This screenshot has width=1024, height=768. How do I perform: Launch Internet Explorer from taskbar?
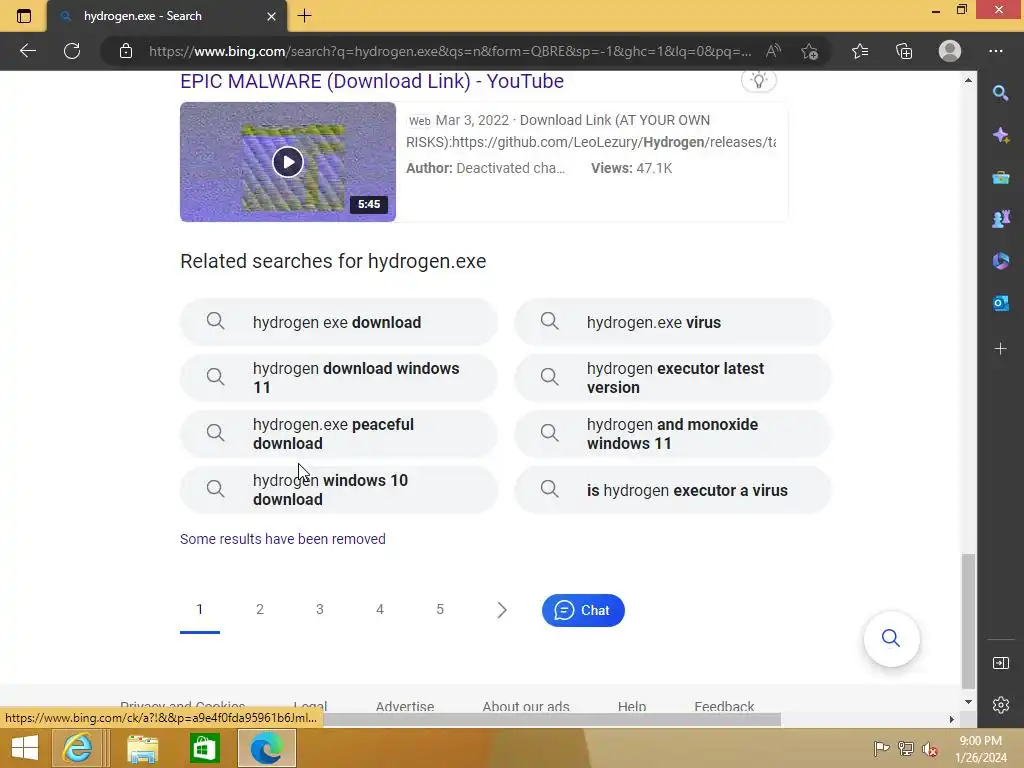77,748
